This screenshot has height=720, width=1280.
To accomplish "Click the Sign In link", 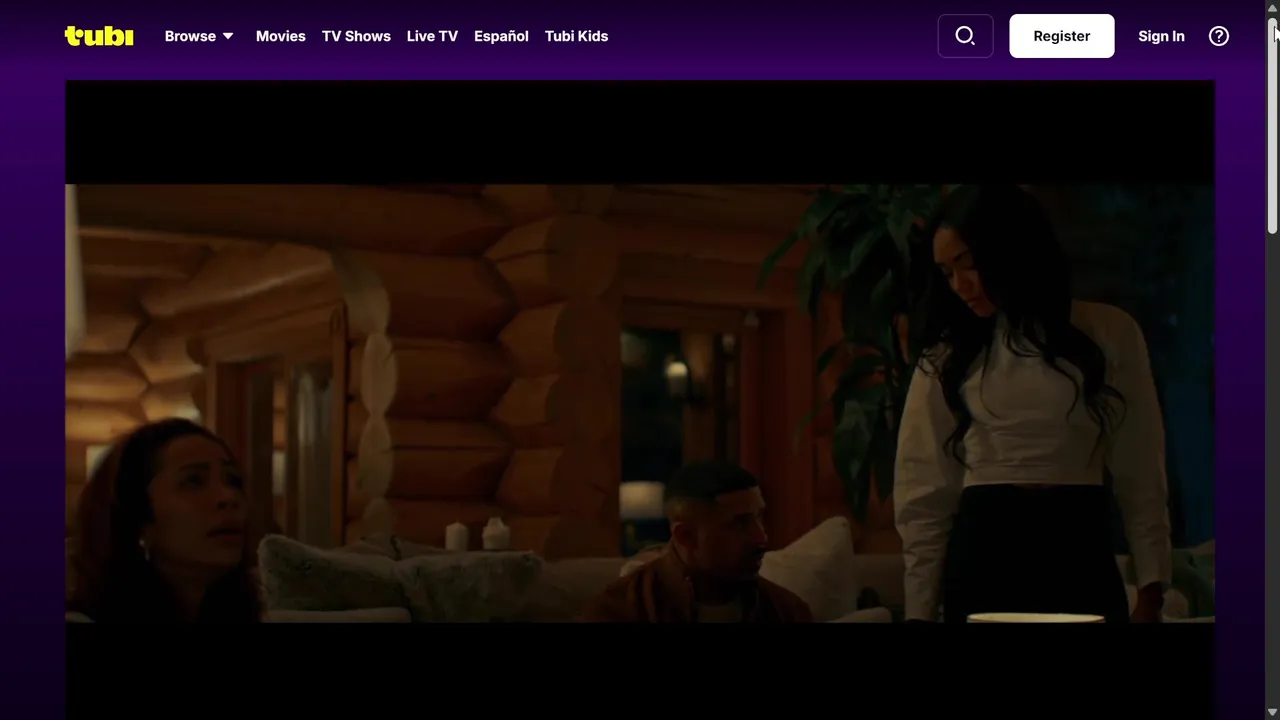I will click(1161, 36).
